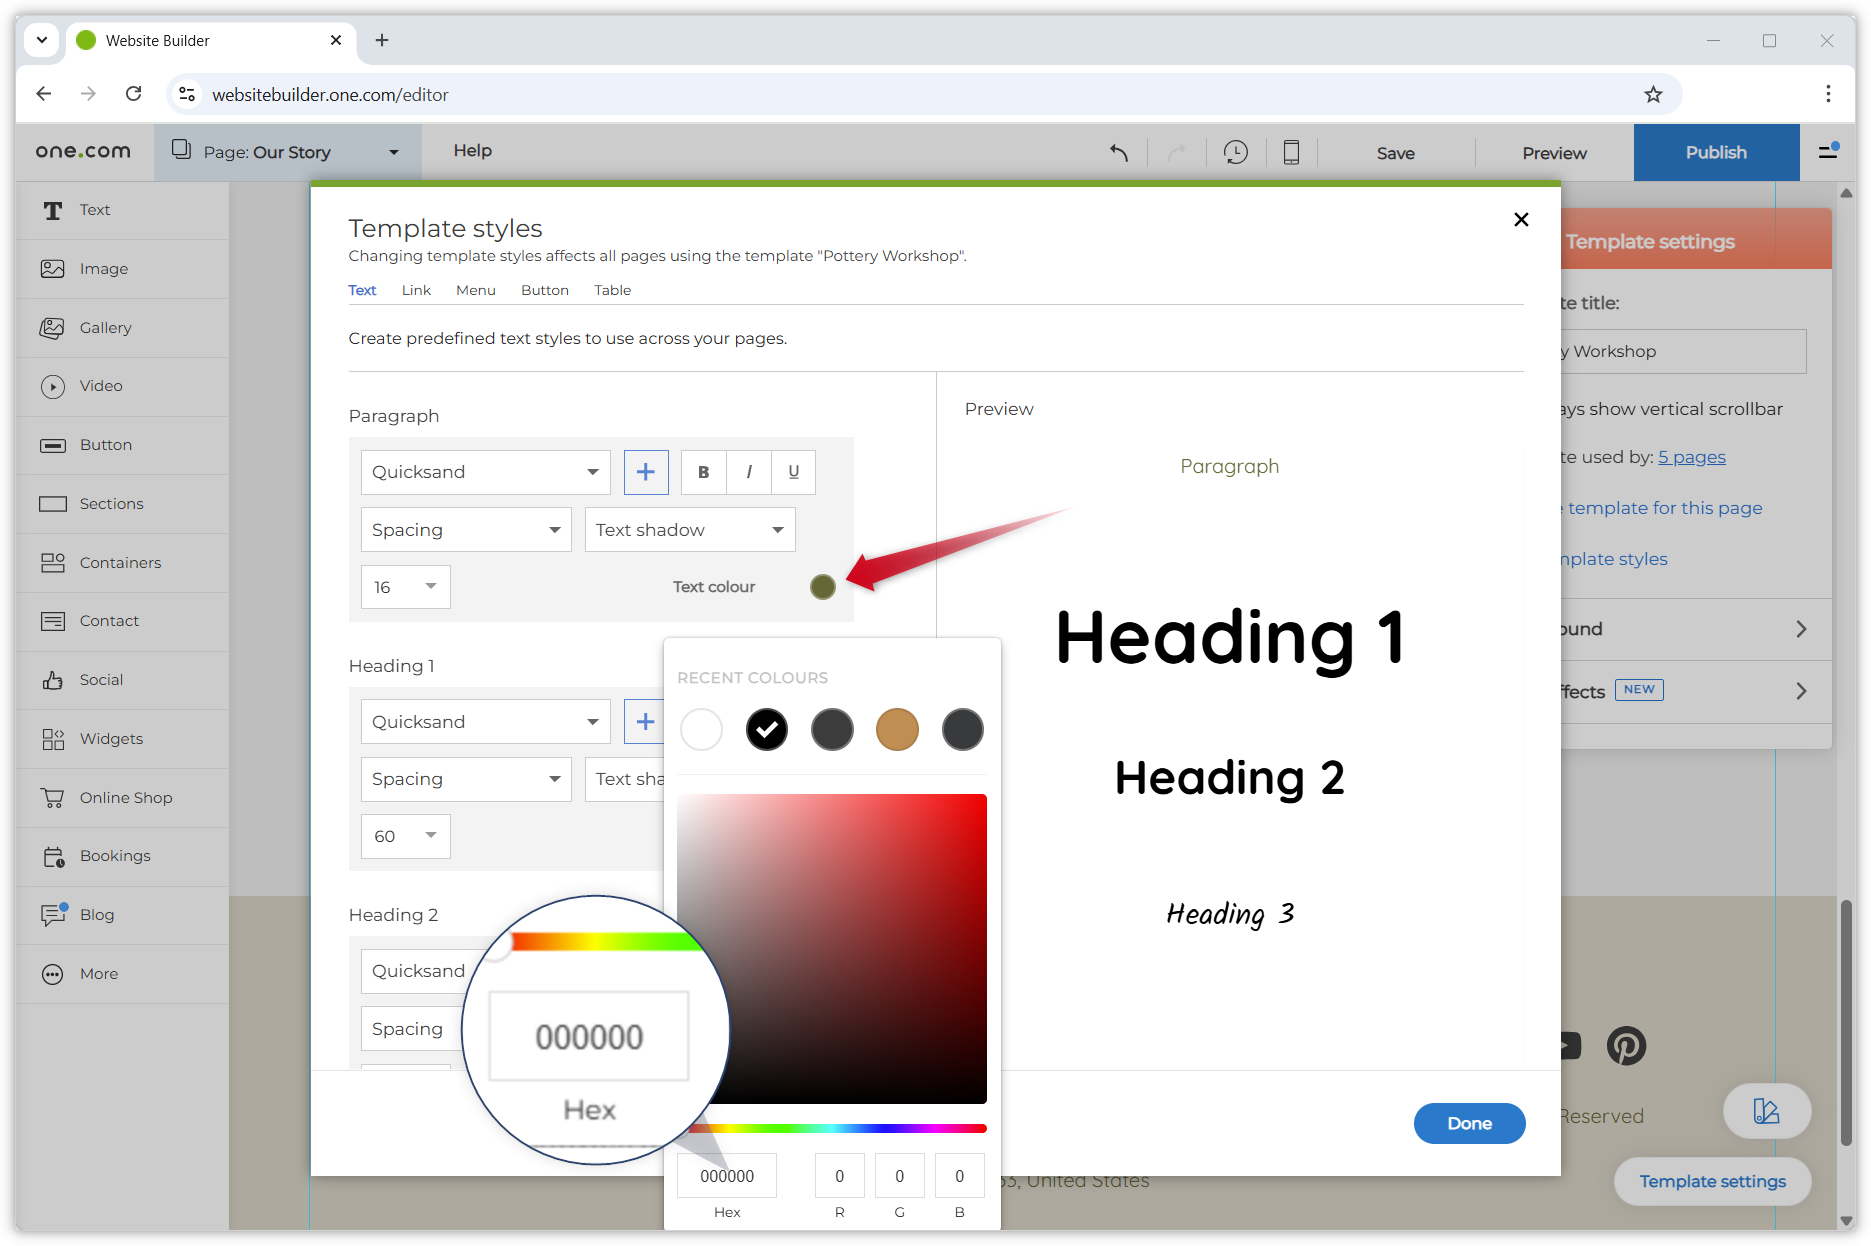Toggle underline formatting for Paragraph style
The width and height of the screenshot is (1871, 1246).
tap(793, 472)
